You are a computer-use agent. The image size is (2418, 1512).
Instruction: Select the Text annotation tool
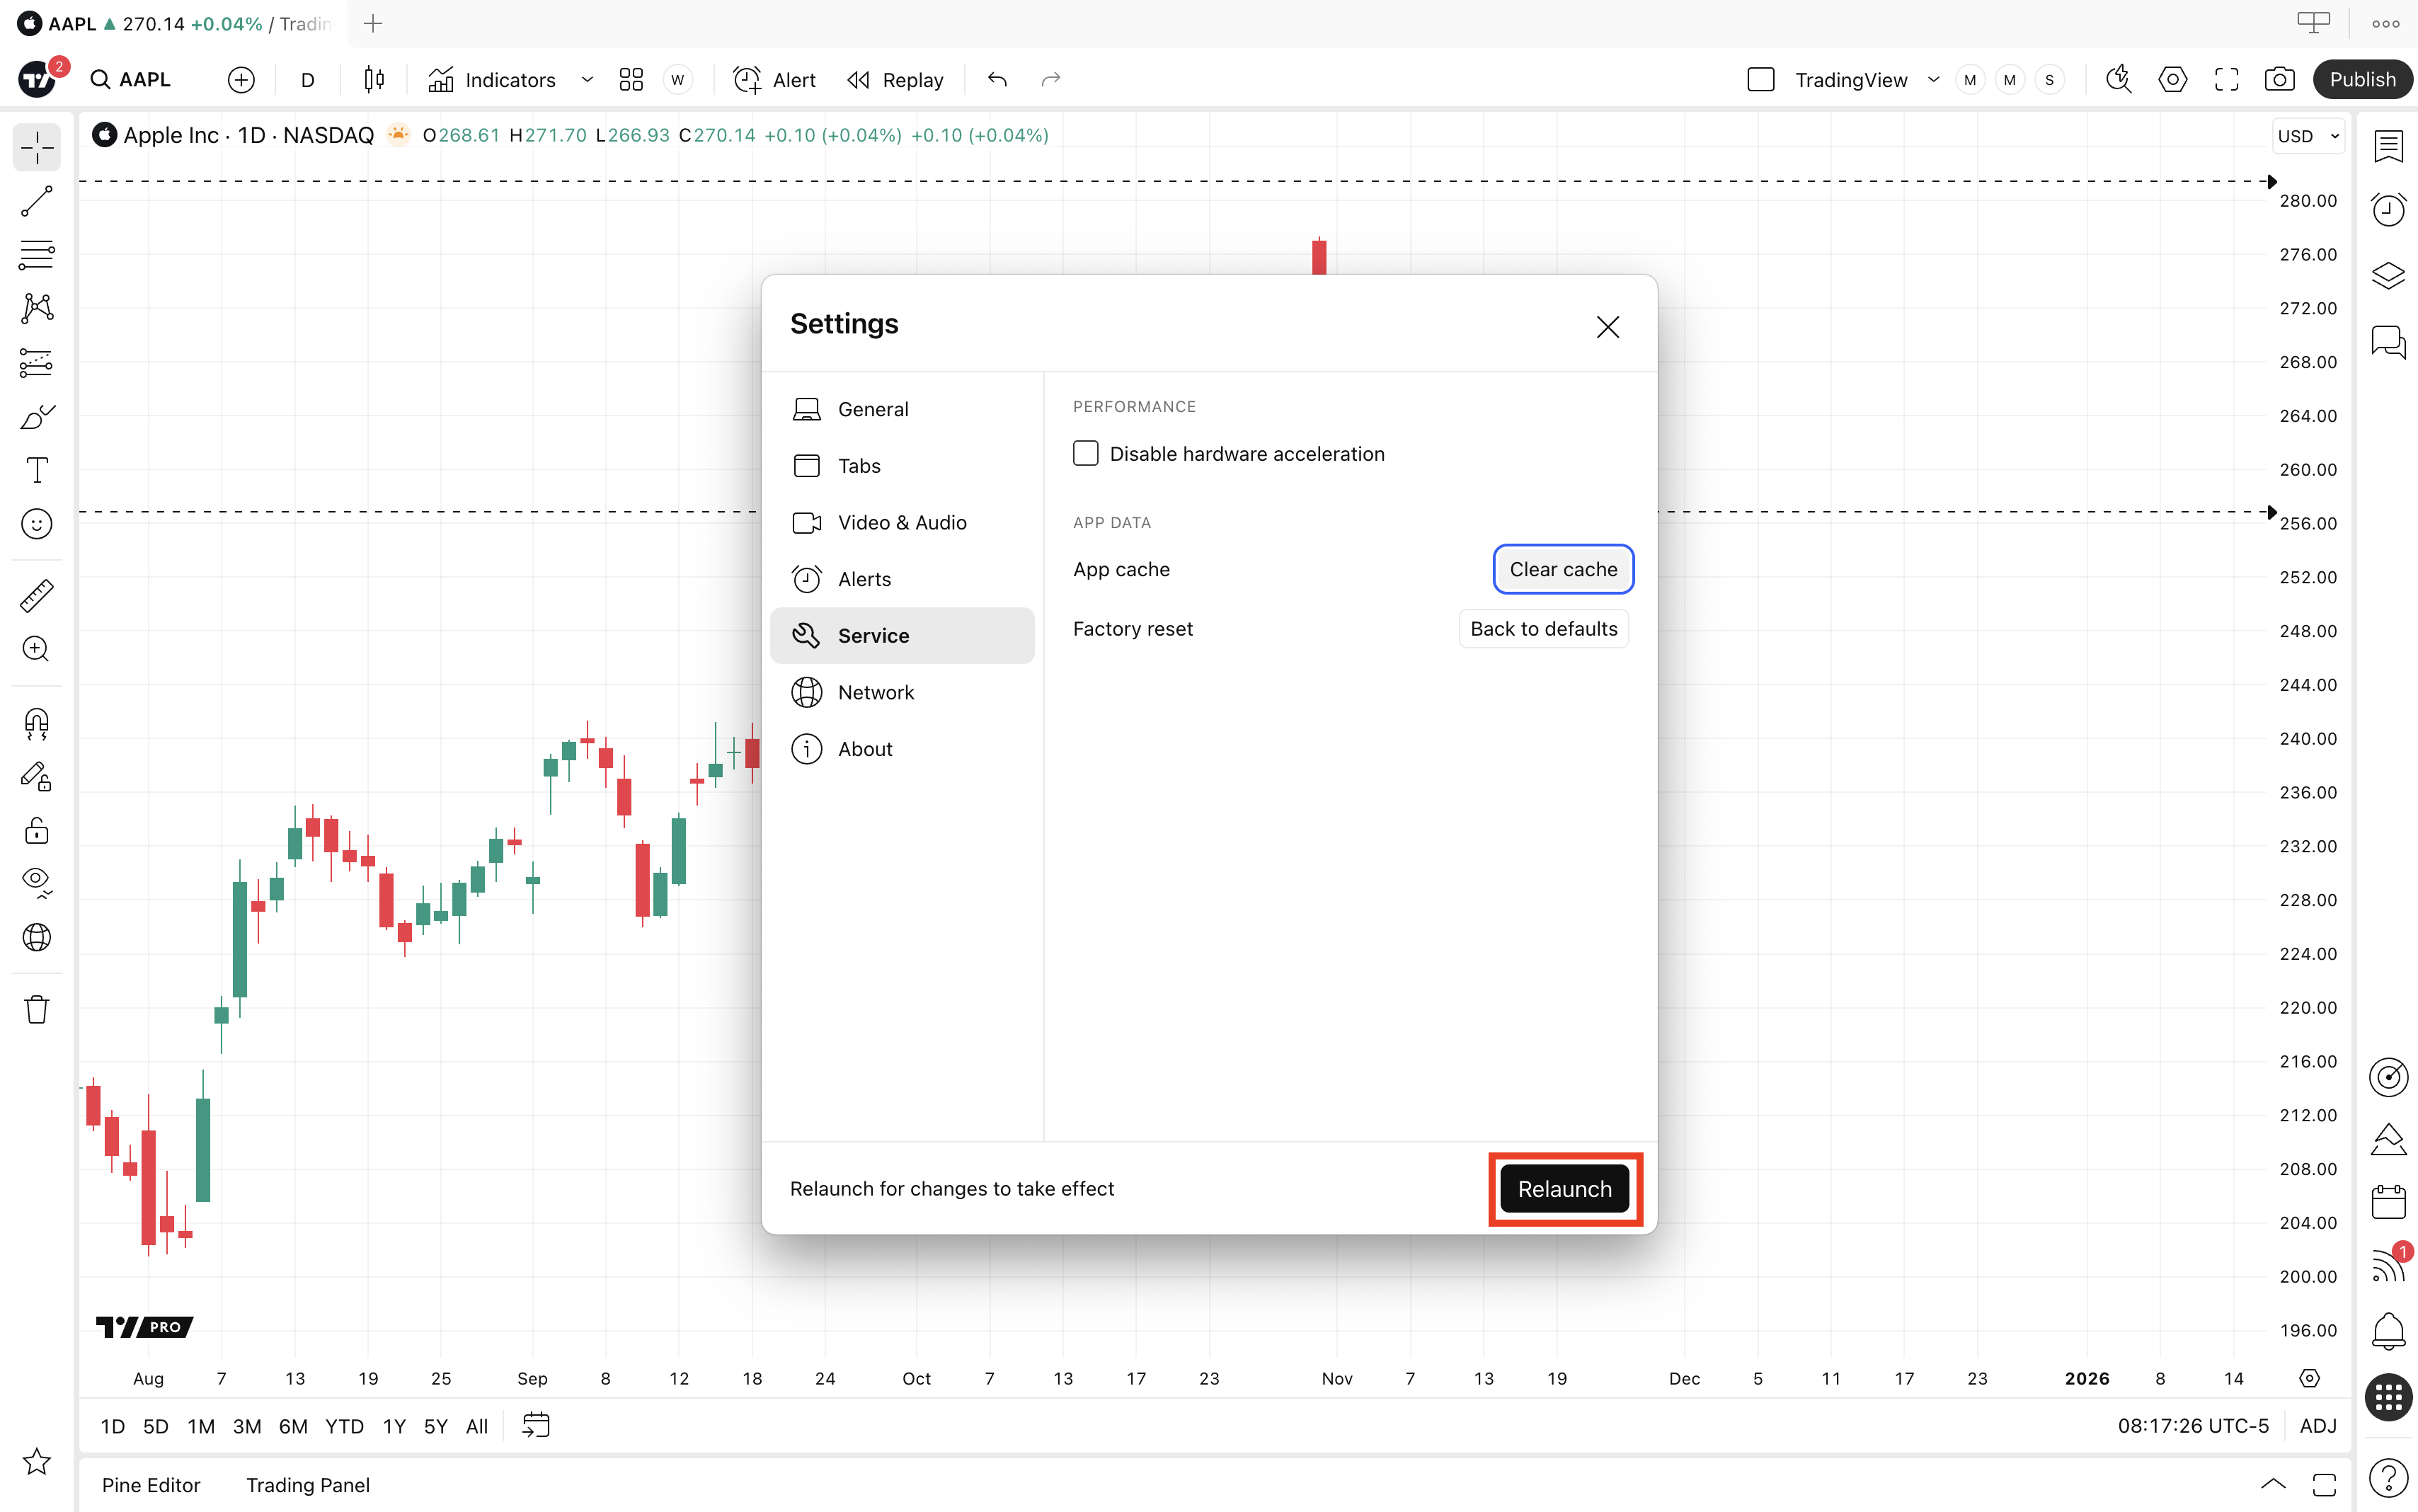pos(37,470)
